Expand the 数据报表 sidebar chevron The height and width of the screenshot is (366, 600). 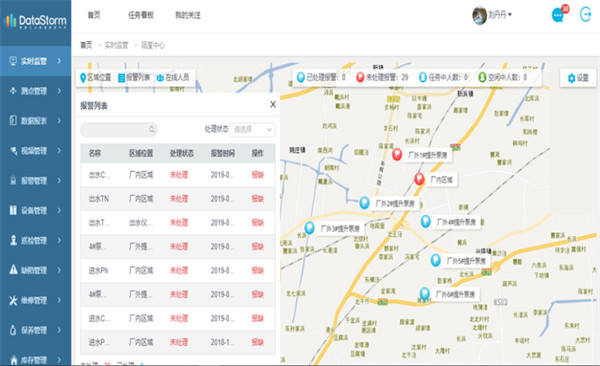tap(59, 121)
